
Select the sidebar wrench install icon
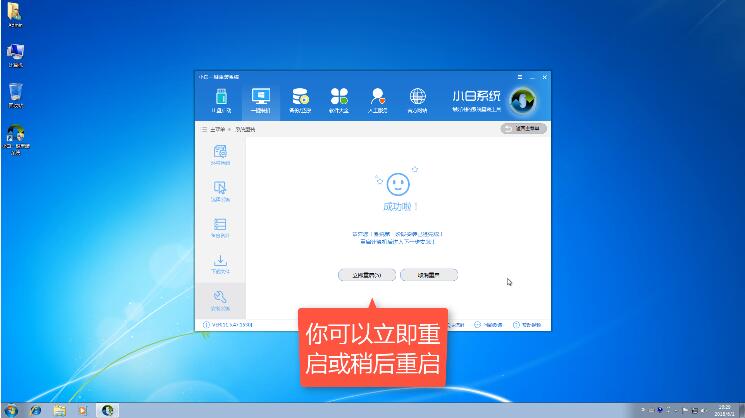[220, 299]
